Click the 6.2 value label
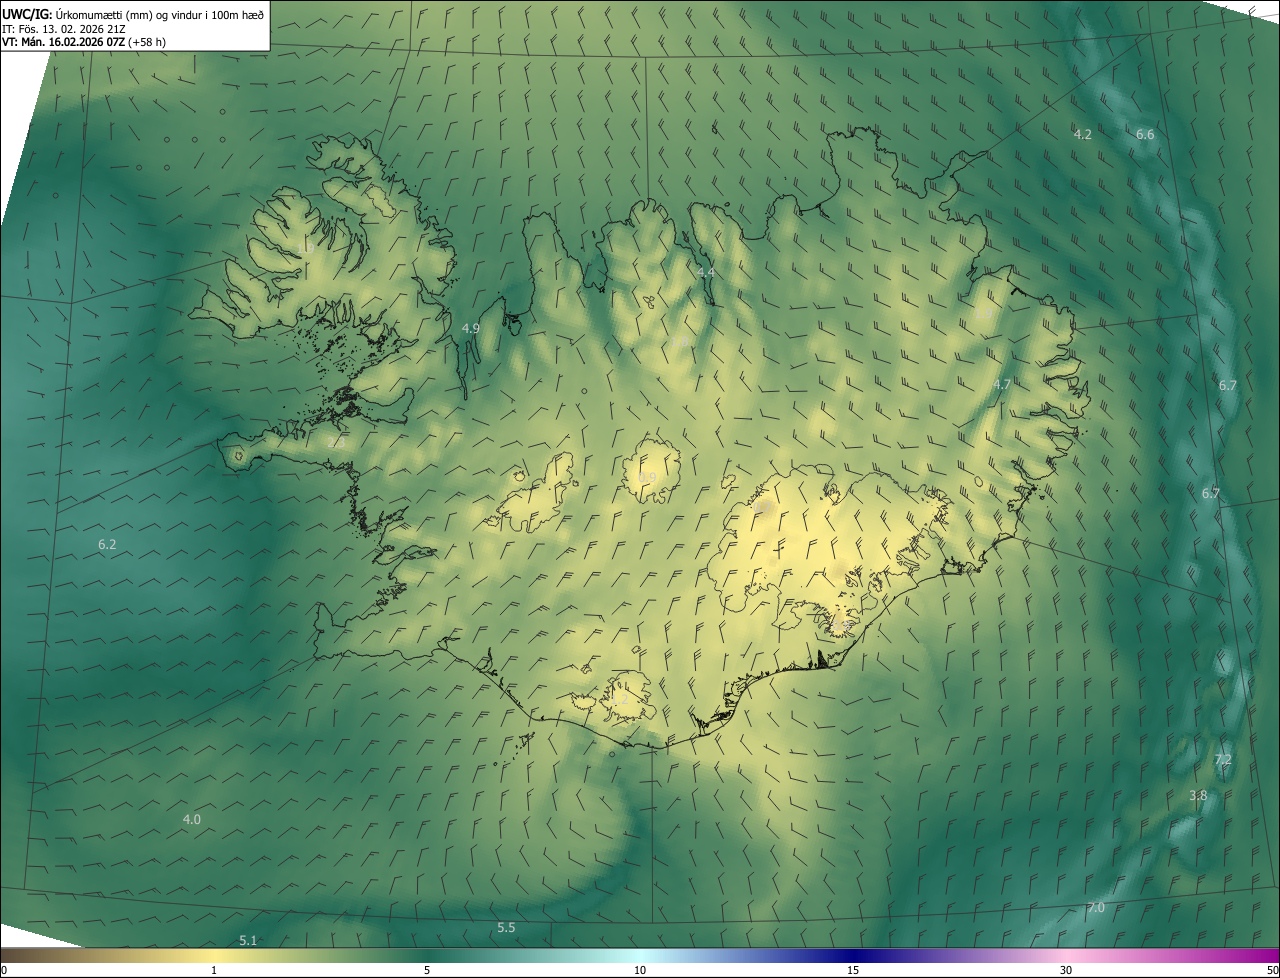 [107, 545]
